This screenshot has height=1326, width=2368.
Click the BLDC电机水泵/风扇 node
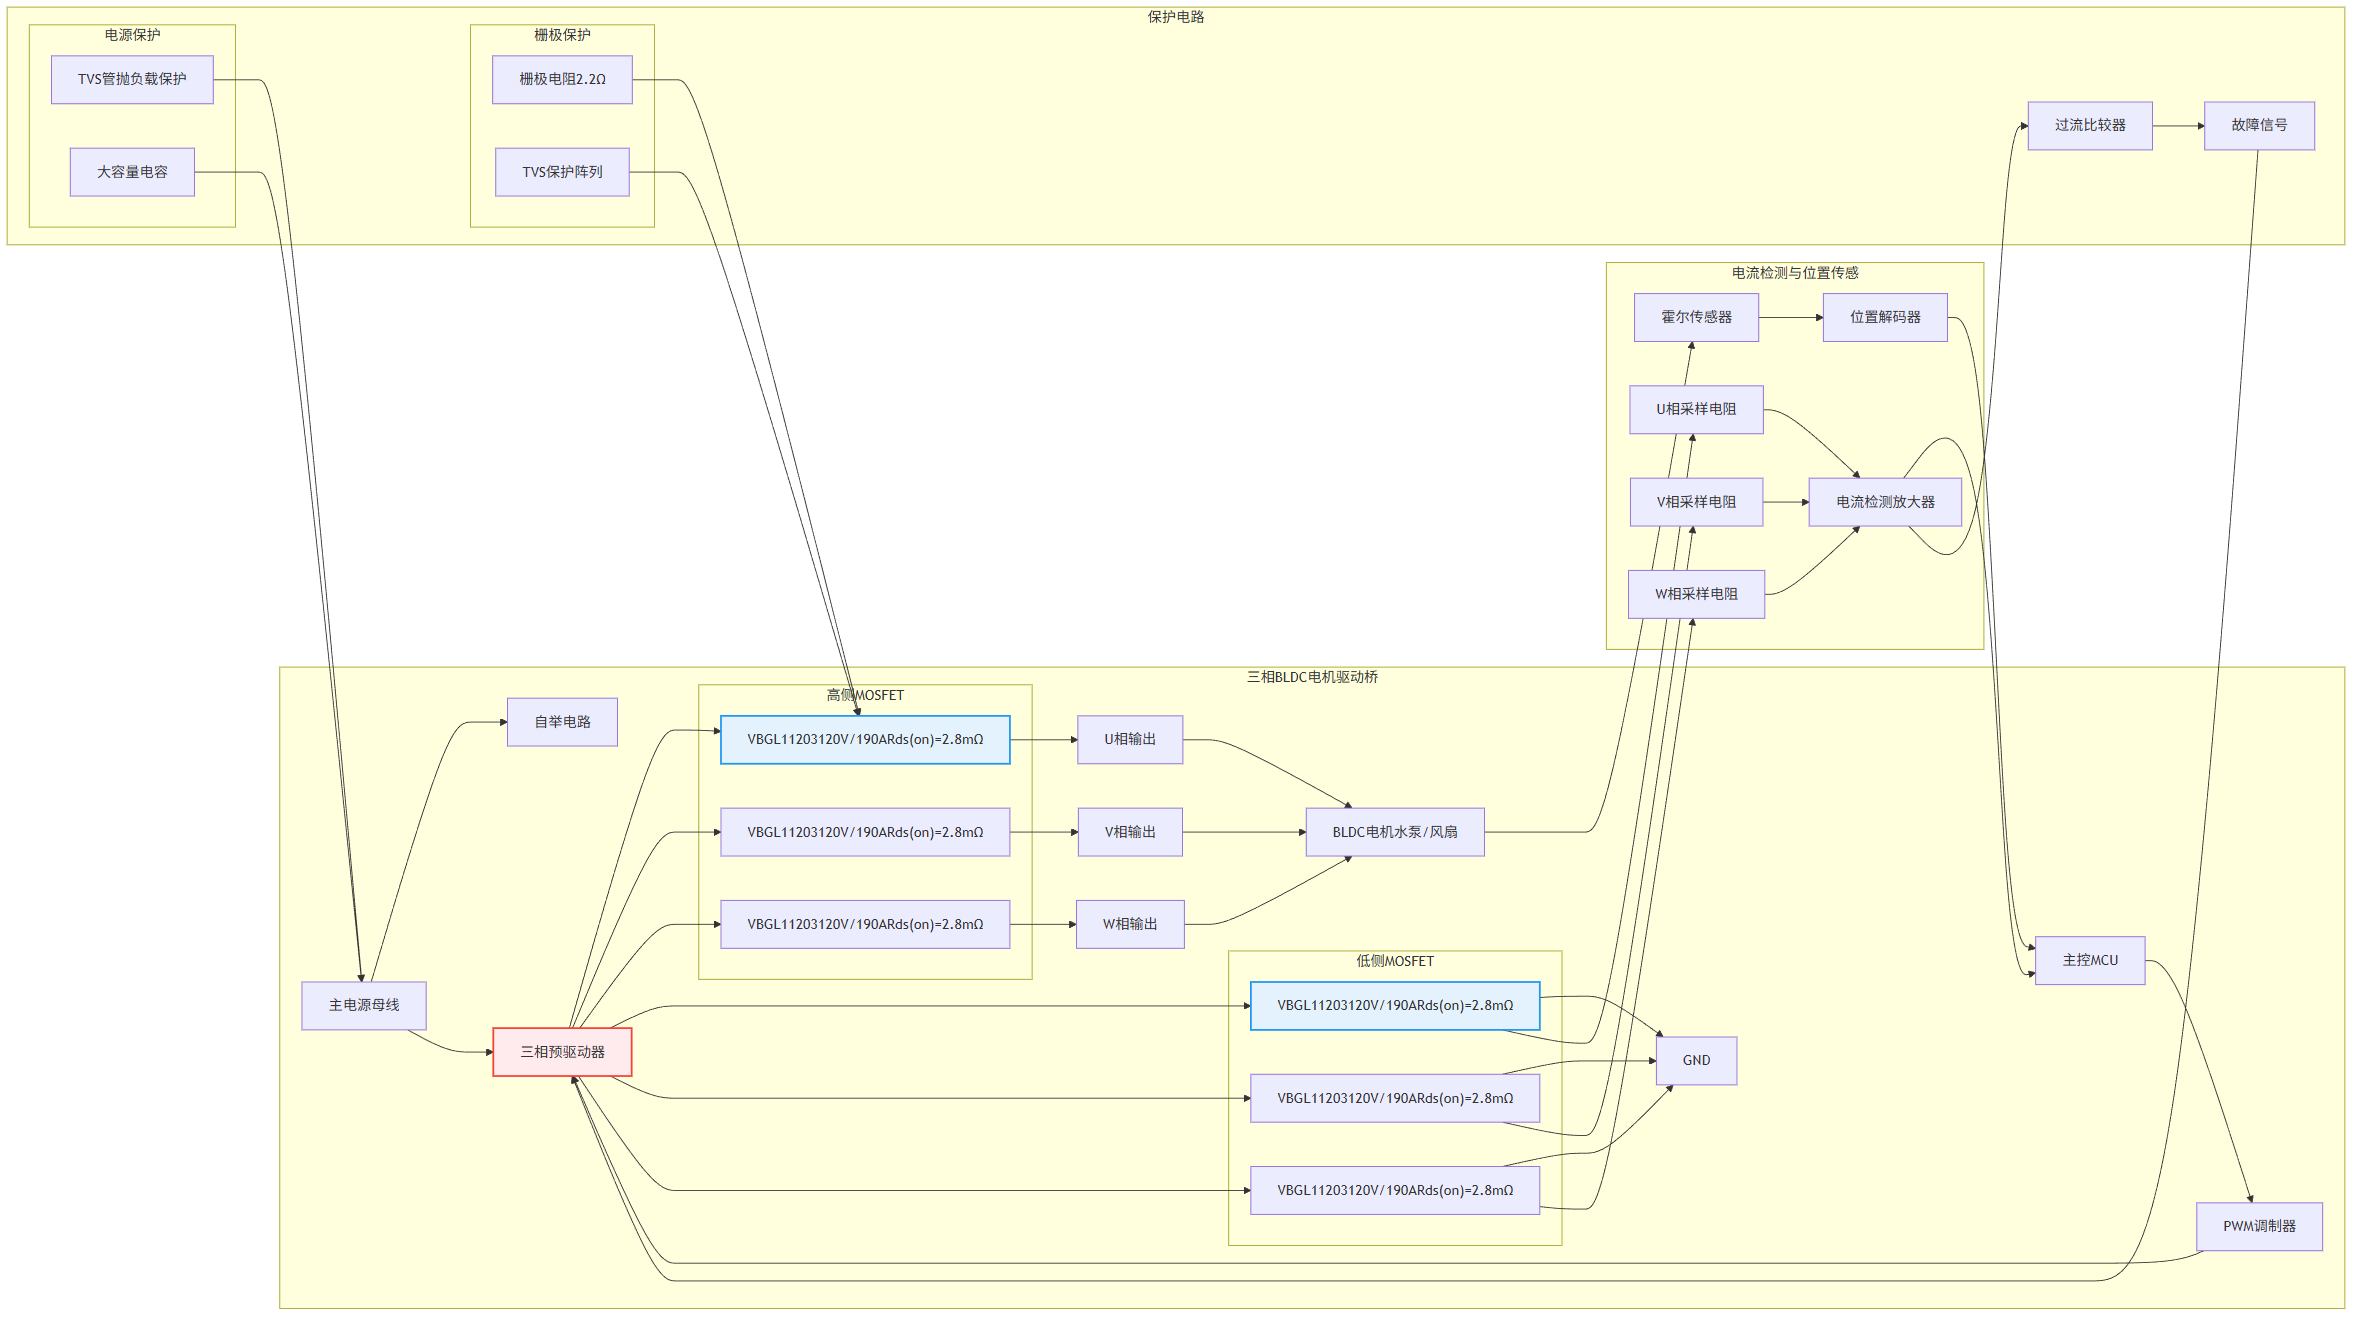click(x=1395, y=832)
